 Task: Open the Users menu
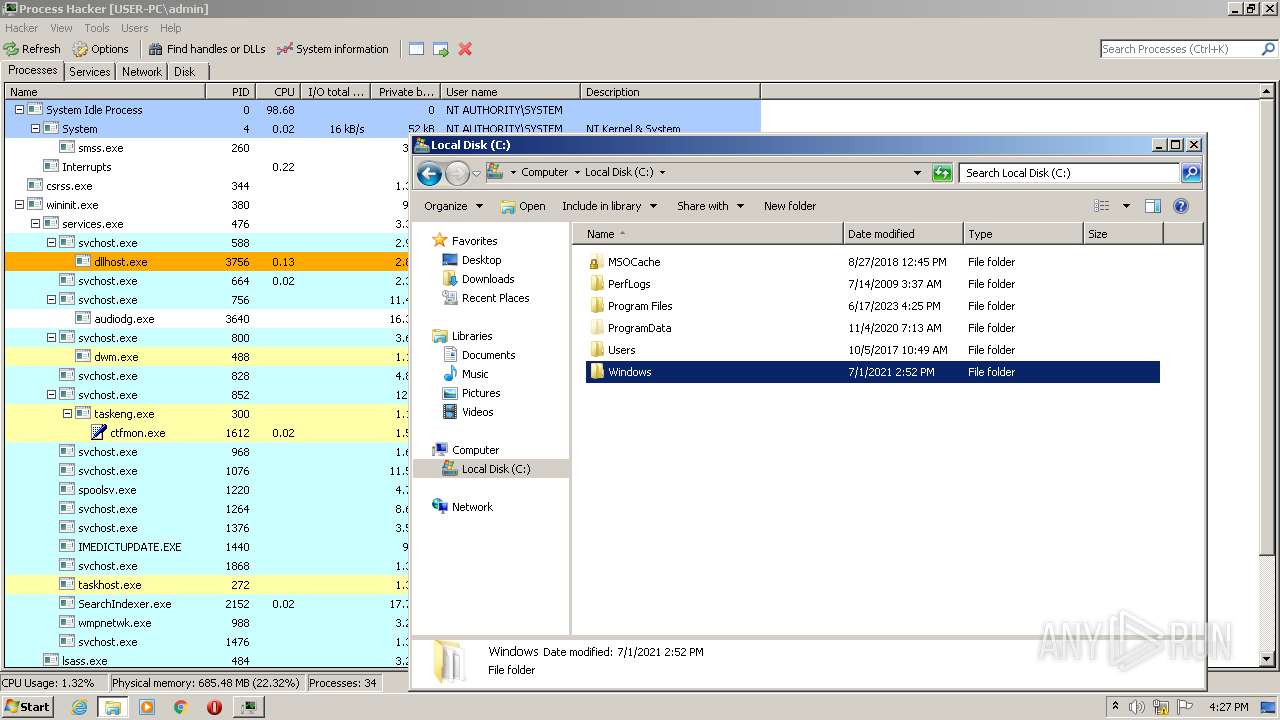coord(135,28)
